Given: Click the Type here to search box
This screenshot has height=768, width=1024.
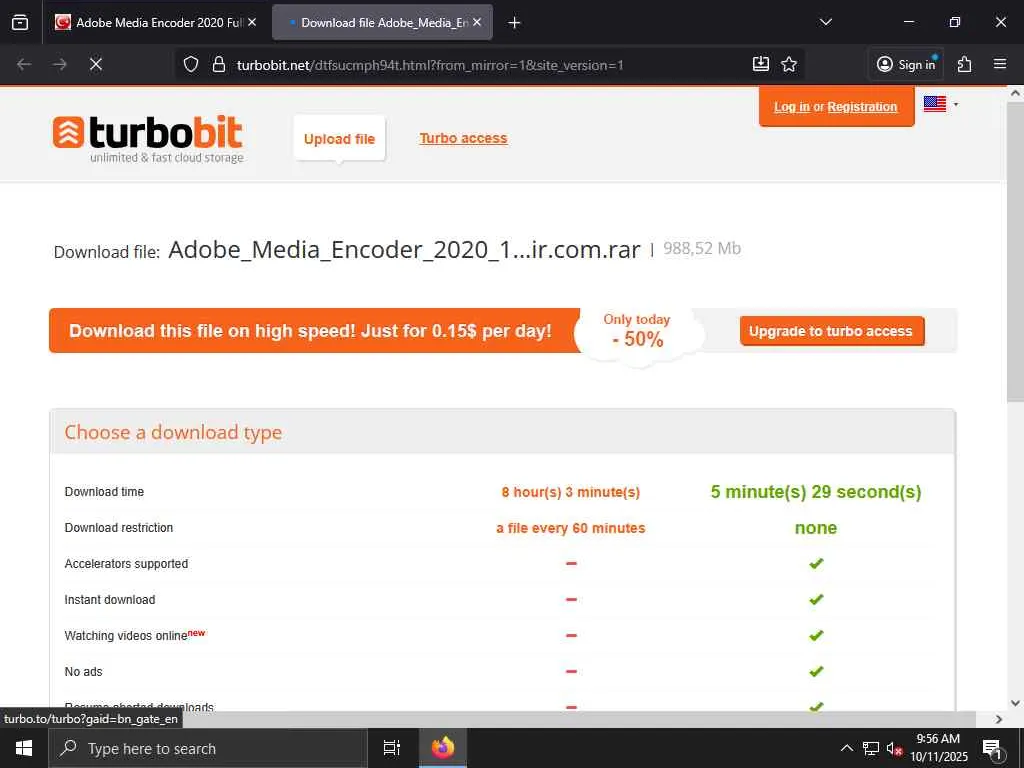Looking at the screenshot, I should 208,748.
